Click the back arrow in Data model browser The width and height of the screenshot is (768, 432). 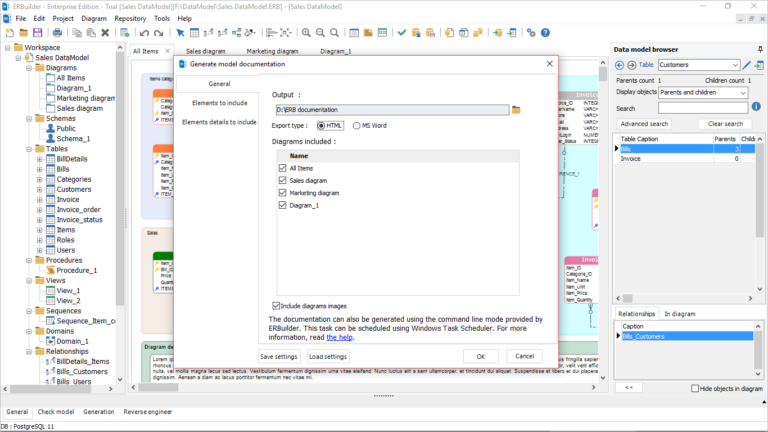[619, 65]
